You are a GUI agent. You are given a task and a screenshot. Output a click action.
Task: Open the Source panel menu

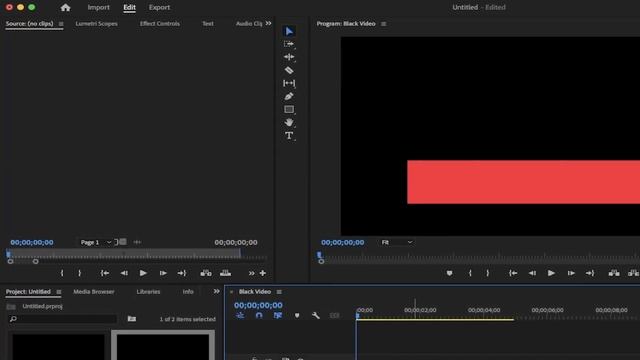tap(61, 24)
